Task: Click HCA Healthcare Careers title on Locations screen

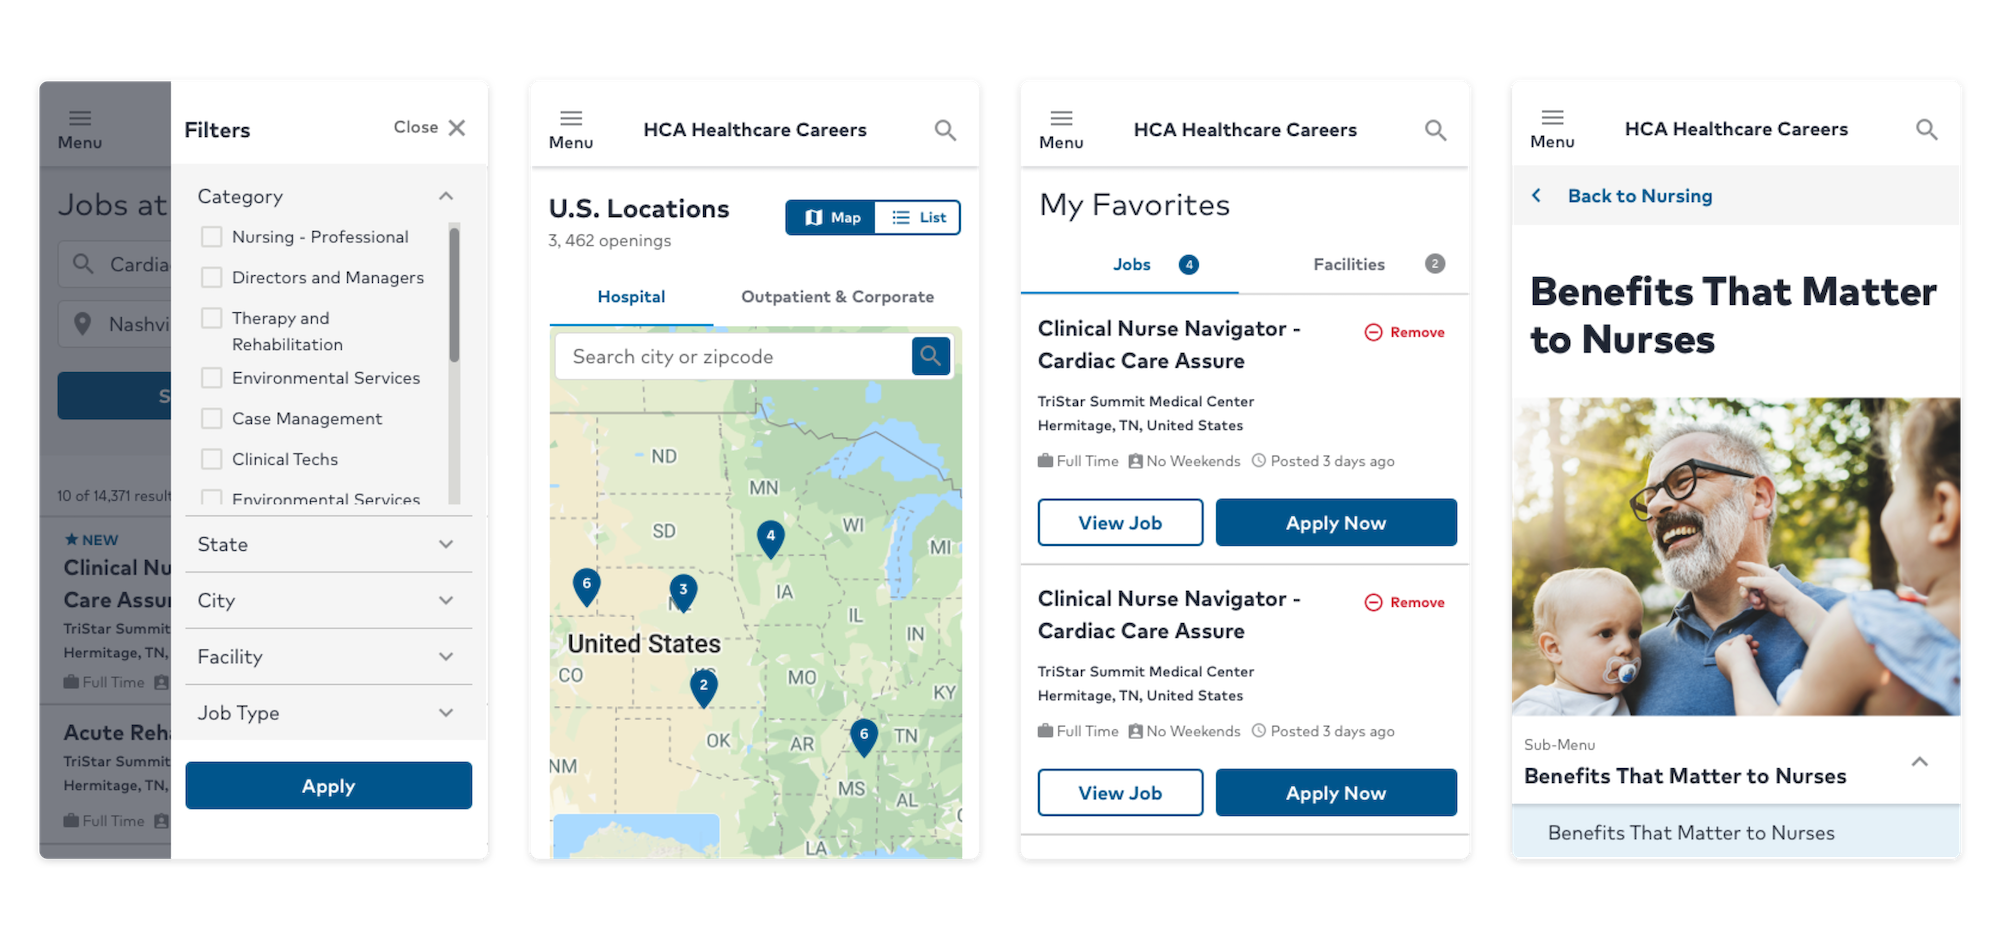Action: point(755,130)
